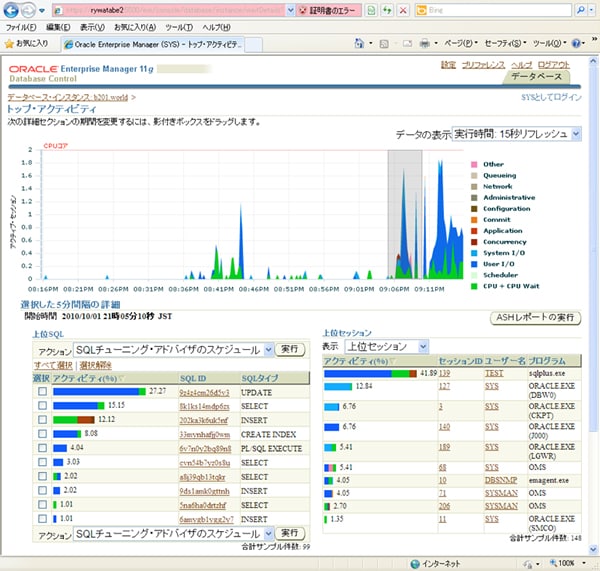Click the ASHレポートの実行 button

[535, 318]
